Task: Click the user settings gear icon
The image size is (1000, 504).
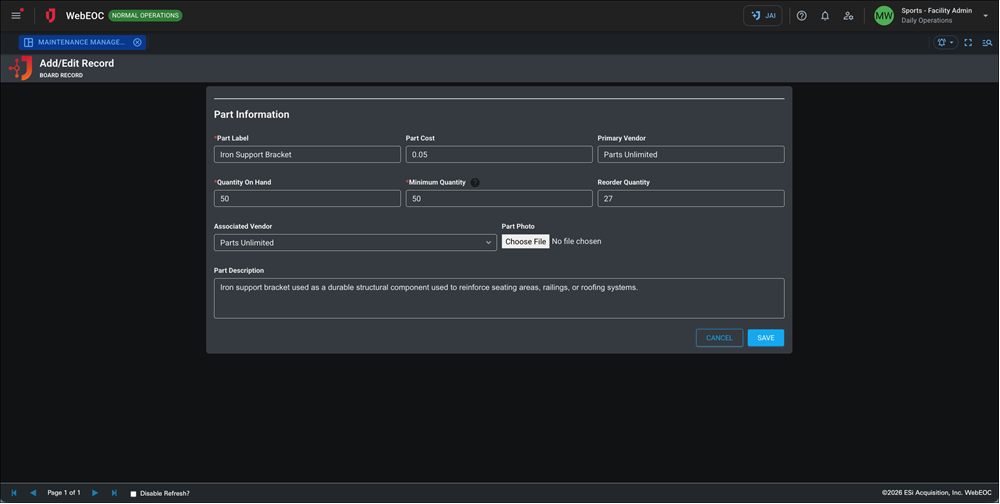Action: pos(848,16)
